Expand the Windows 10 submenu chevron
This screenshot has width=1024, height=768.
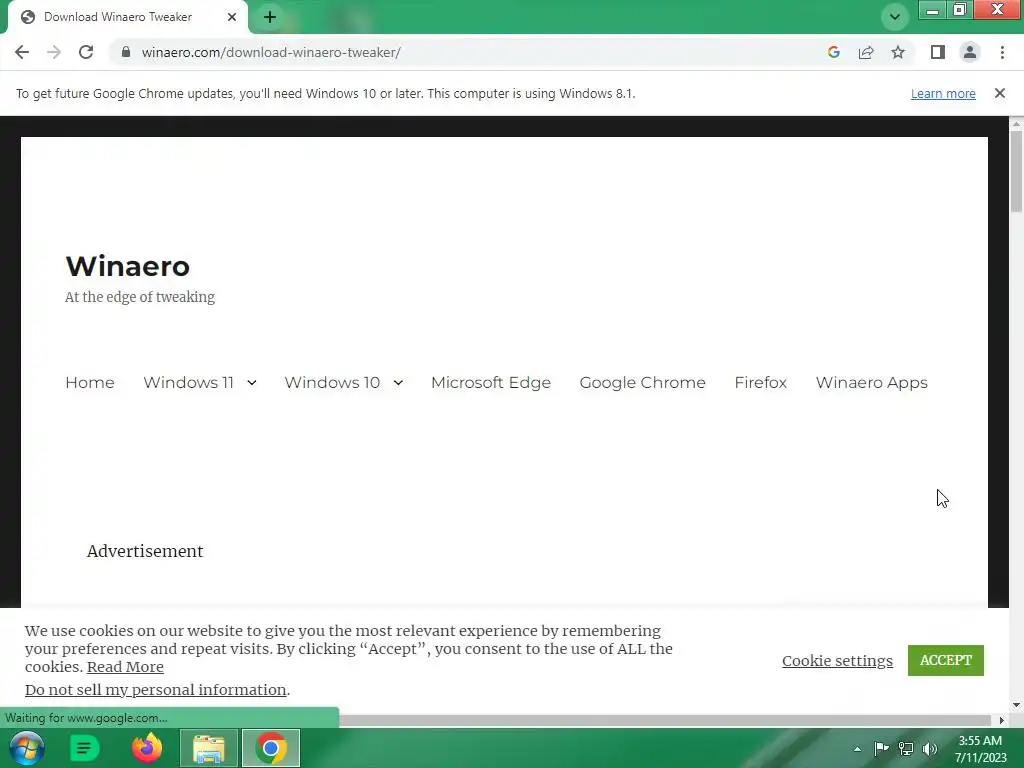[398, 383]
